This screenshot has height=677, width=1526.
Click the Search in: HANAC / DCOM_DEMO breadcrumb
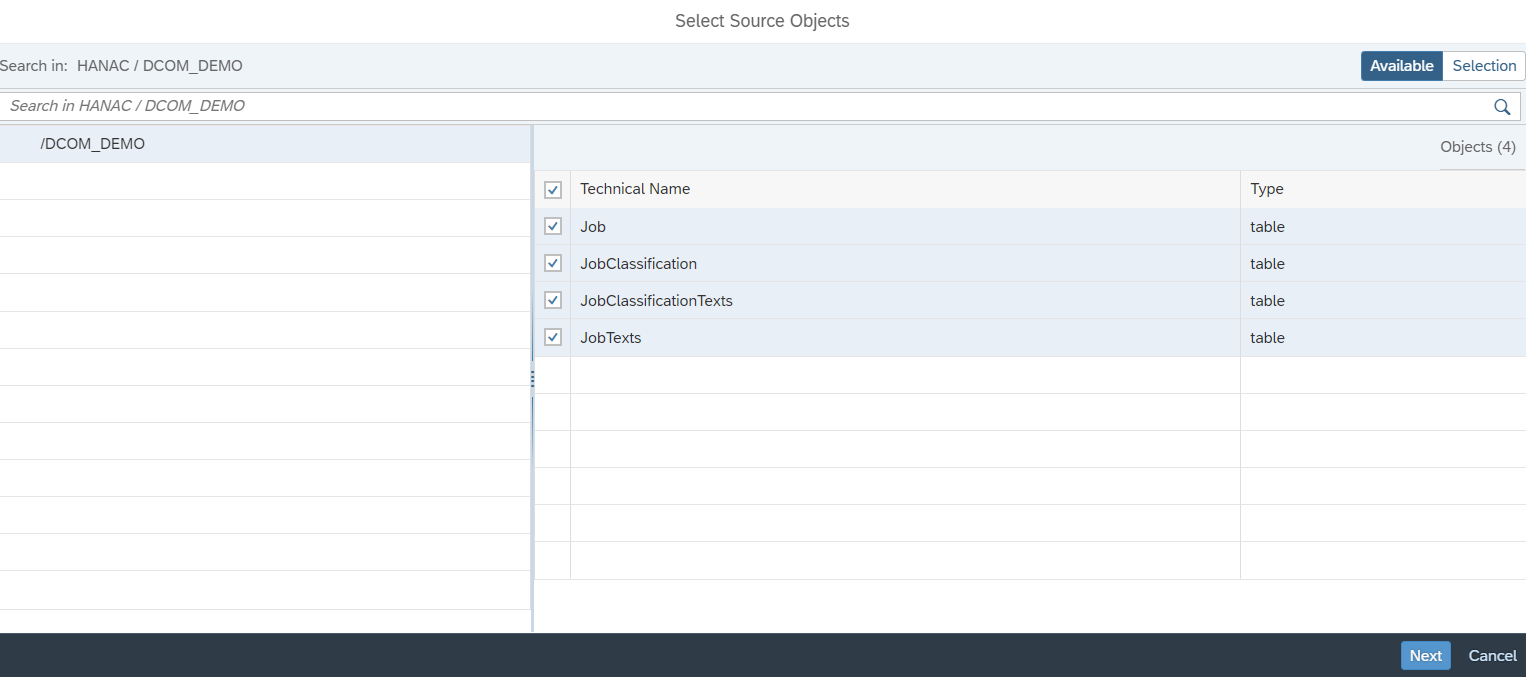click(x=121, y=65)
